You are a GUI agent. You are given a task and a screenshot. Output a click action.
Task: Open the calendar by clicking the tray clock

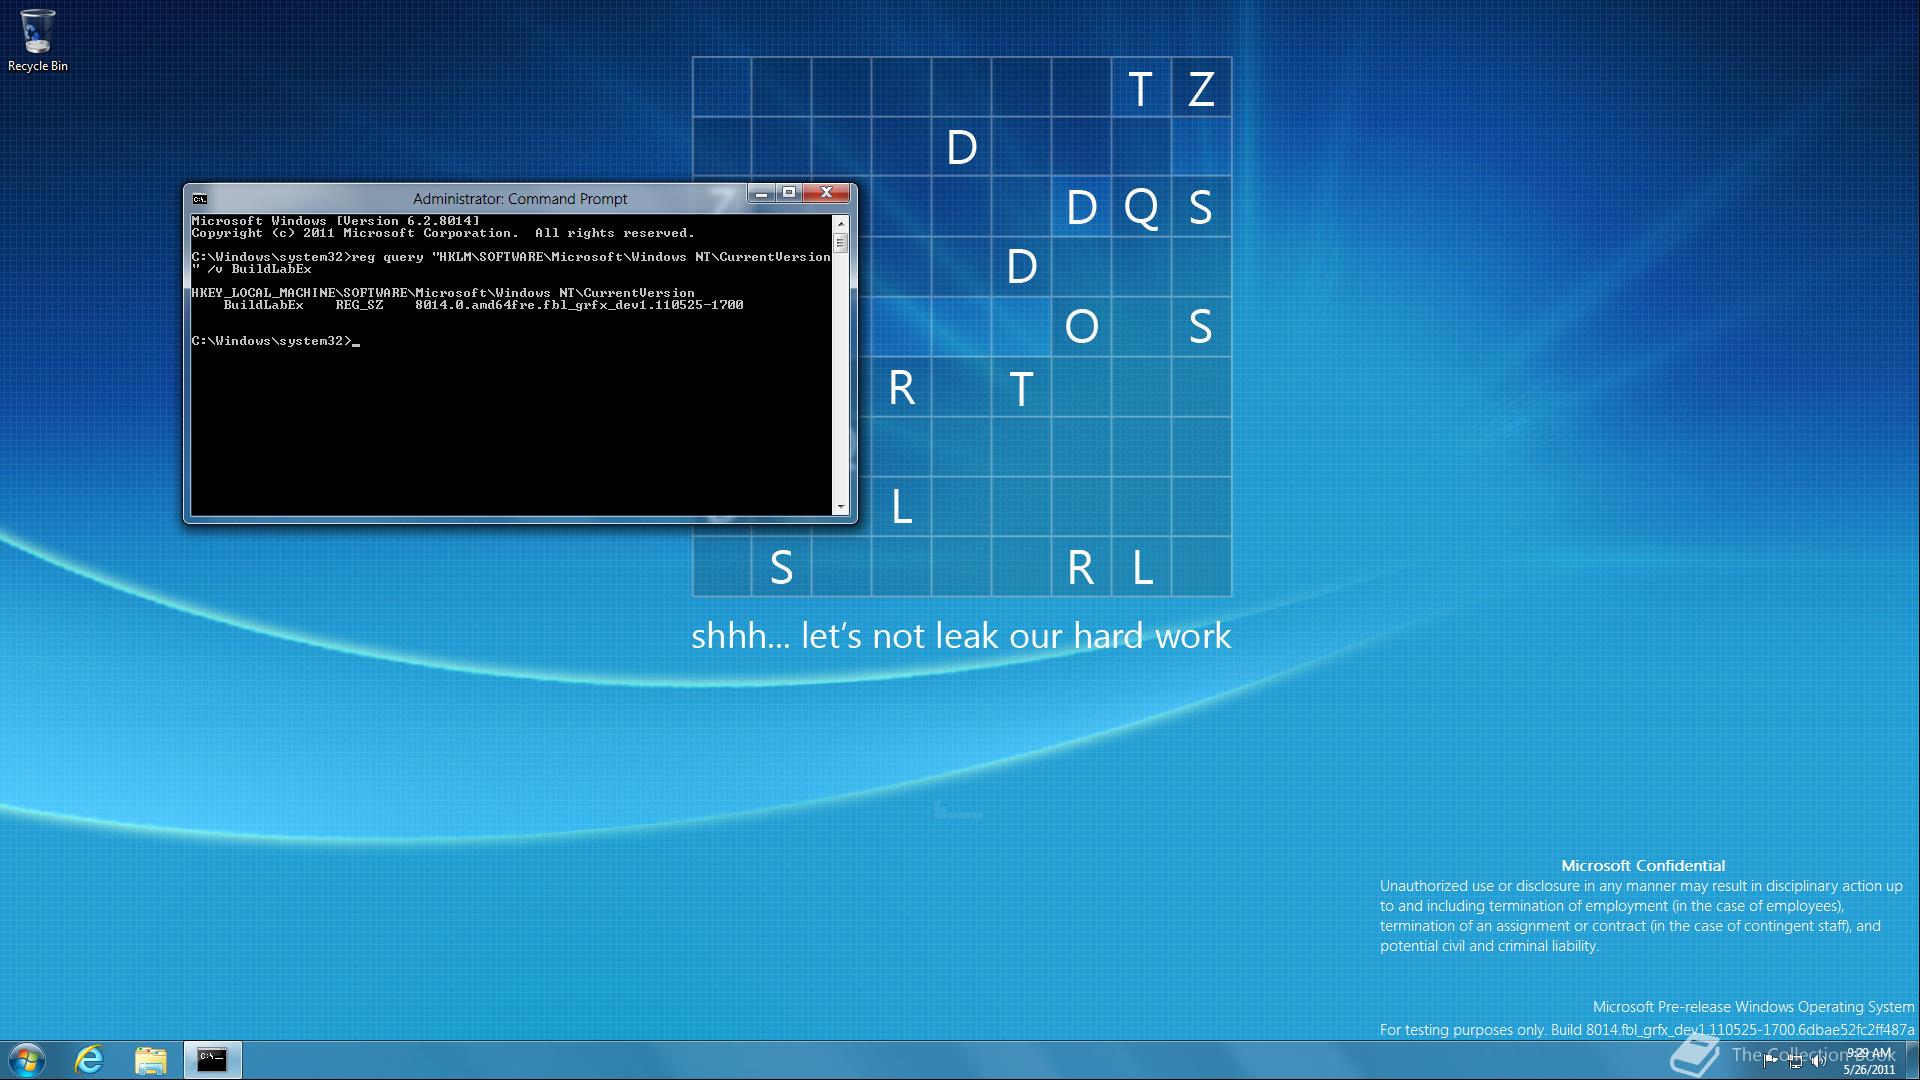[x=1868, y=1060]
